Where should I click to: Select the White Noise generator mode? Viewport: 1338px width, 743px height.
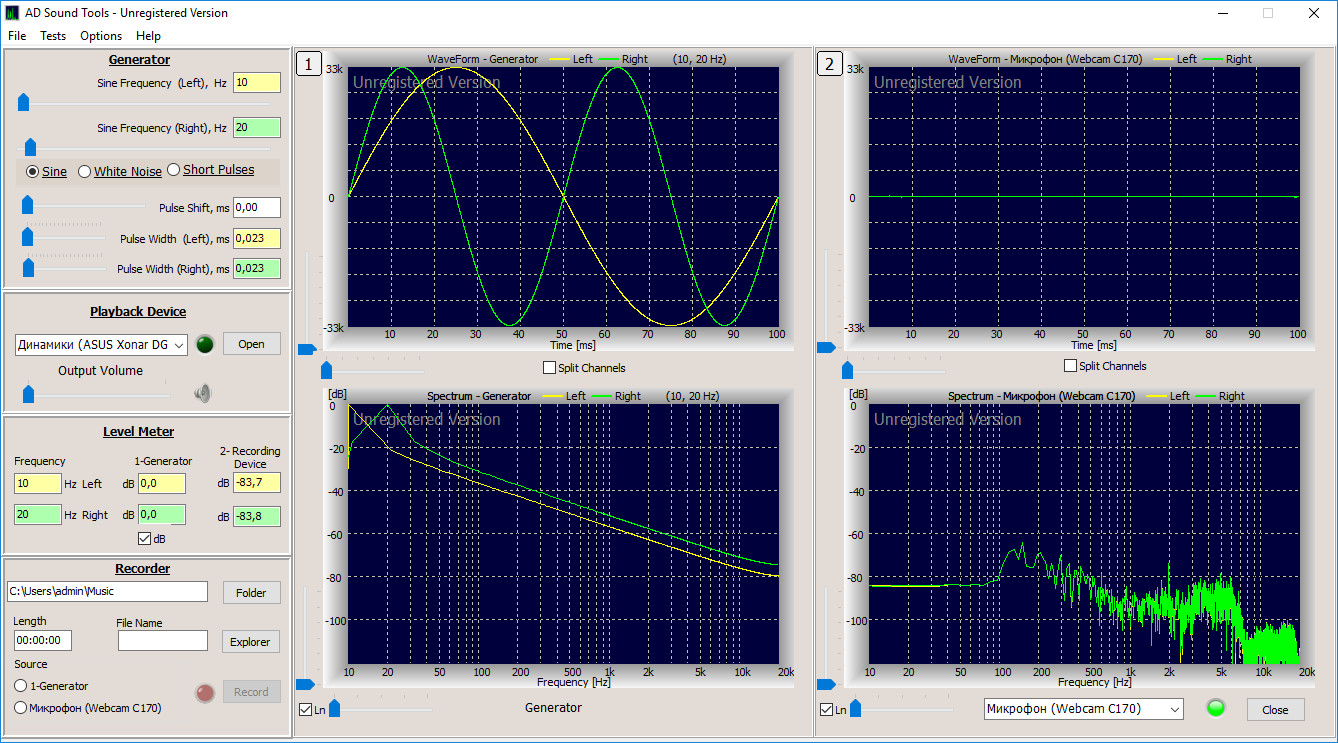coord(84,171)
